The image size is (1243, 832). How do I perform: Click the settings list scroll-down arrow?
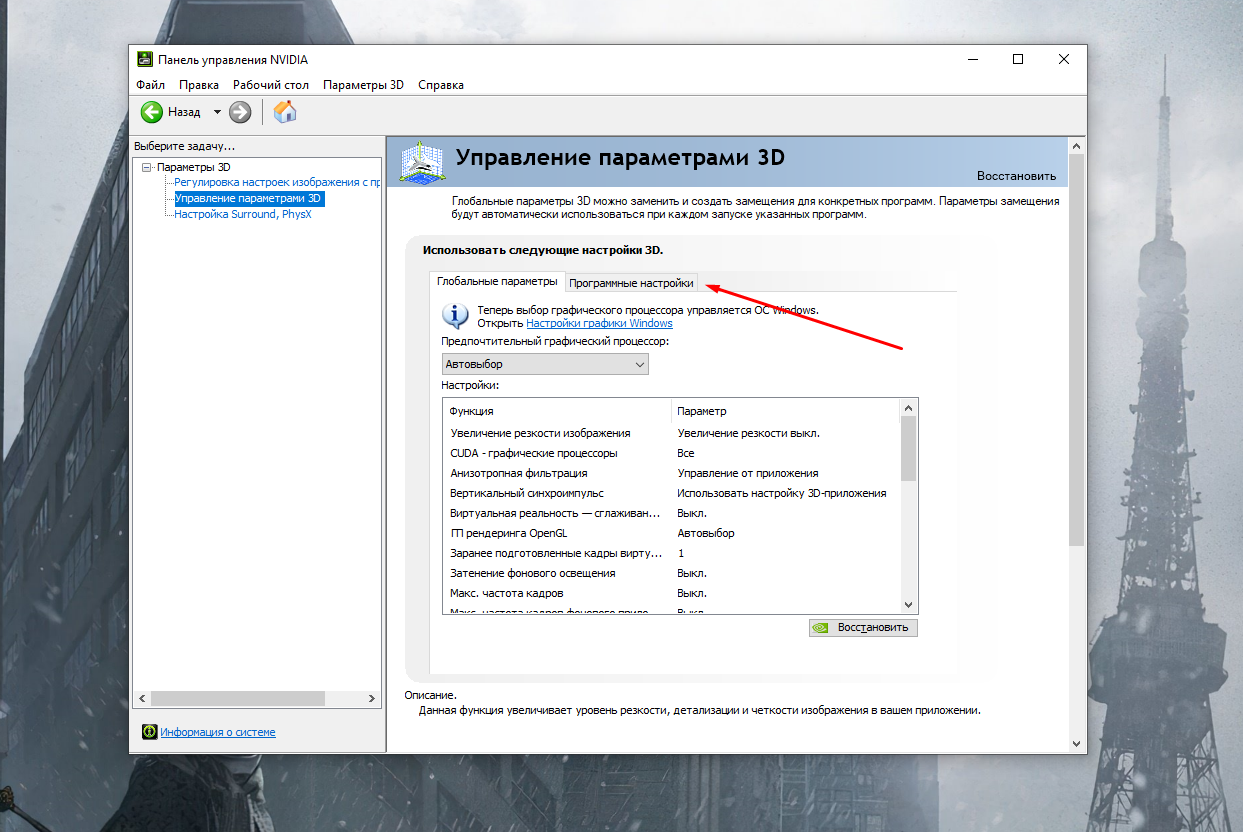(x=909, y=604)
